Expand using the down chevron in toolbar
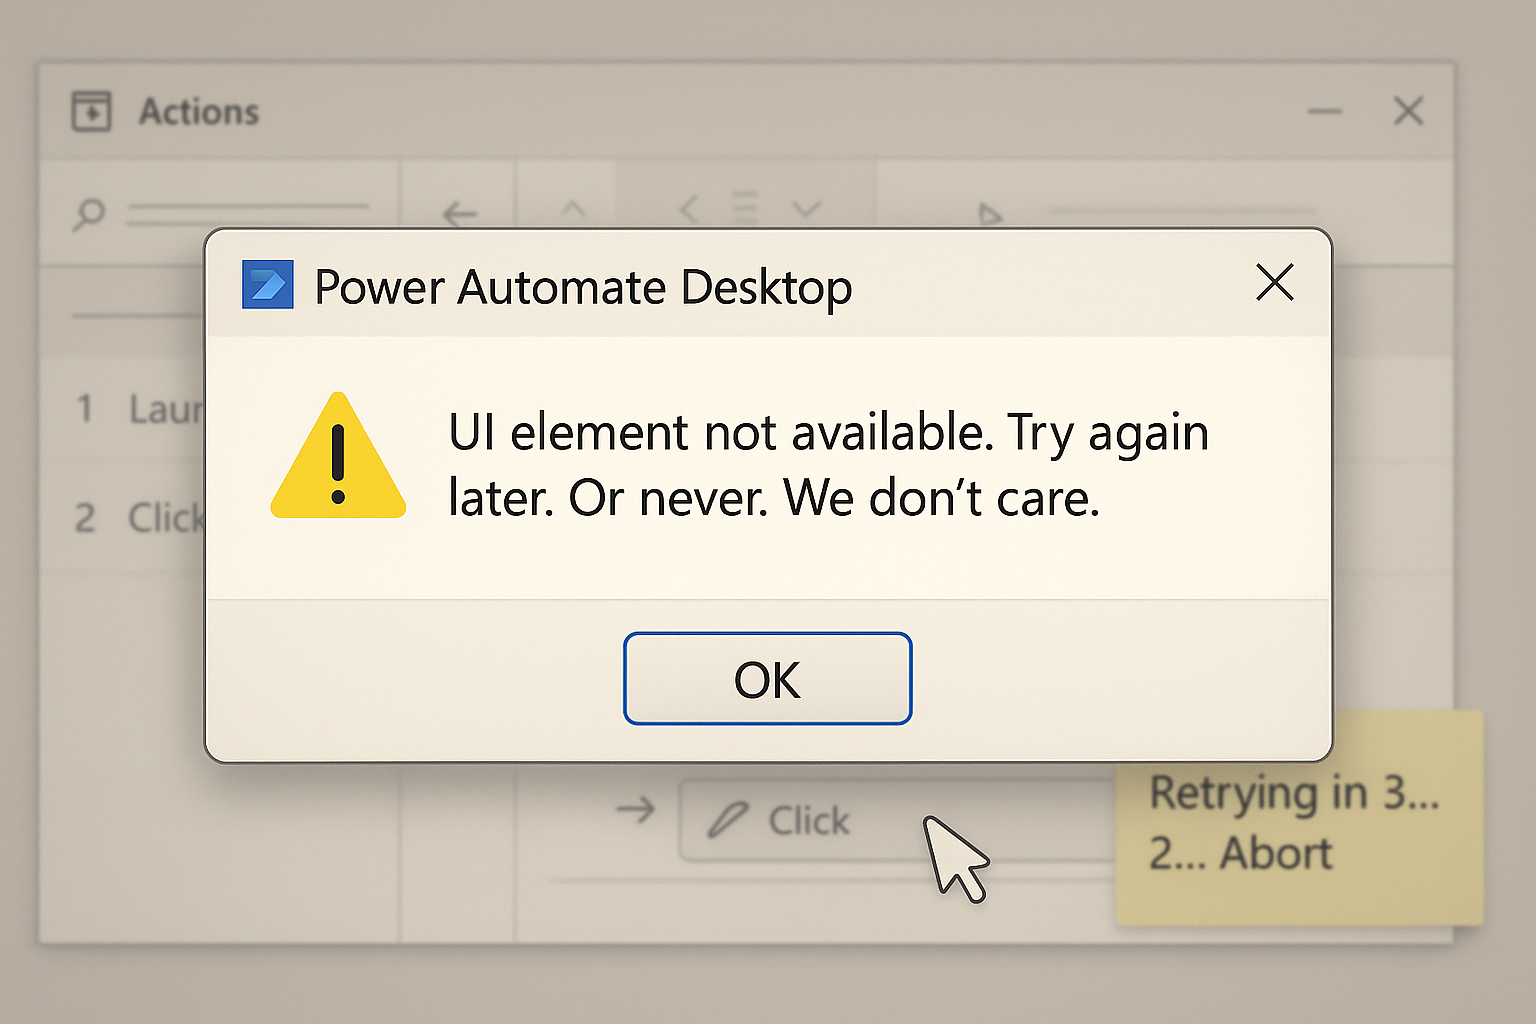The height and width of the screenshot is (1024, 1536). point(806,208)
